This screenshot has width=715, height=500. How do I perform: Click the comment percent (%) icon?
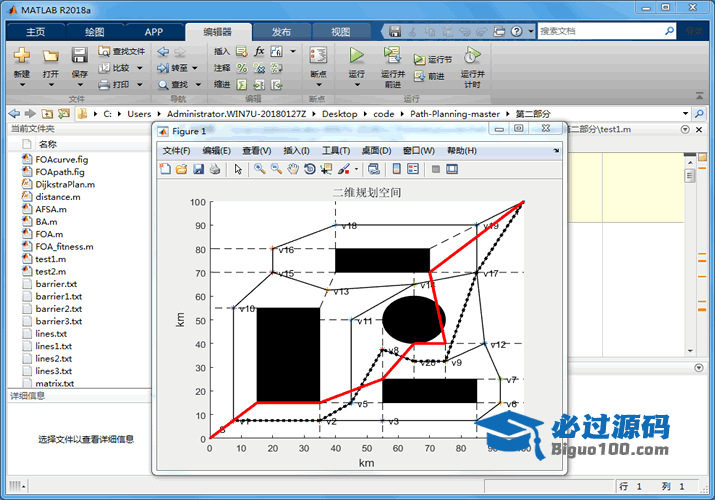(x=242, y=68)
